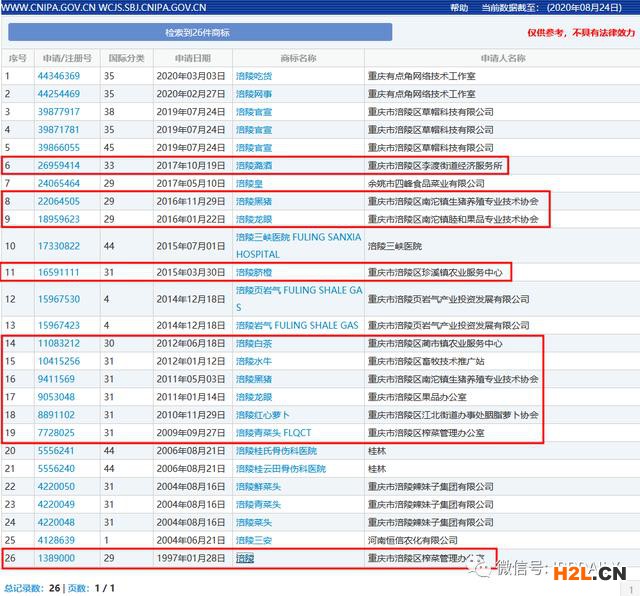
Task: Open the trademark name in row 26
Action: coord(245,558)
